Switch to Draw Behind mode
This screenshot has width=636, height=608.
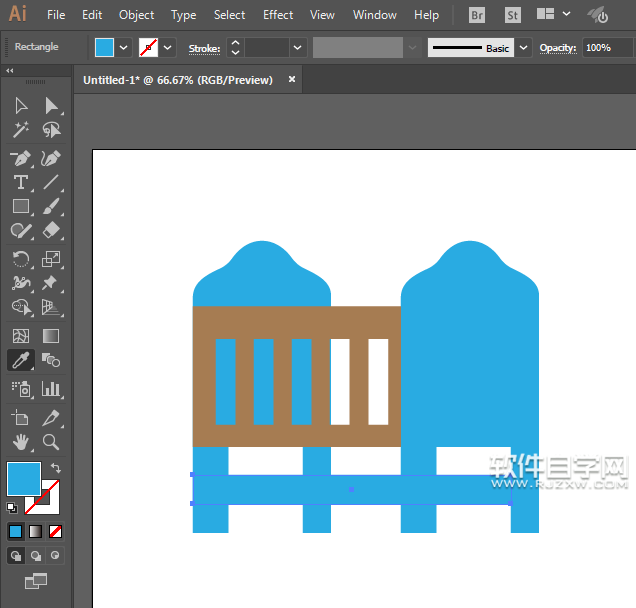tap(36, 555)
